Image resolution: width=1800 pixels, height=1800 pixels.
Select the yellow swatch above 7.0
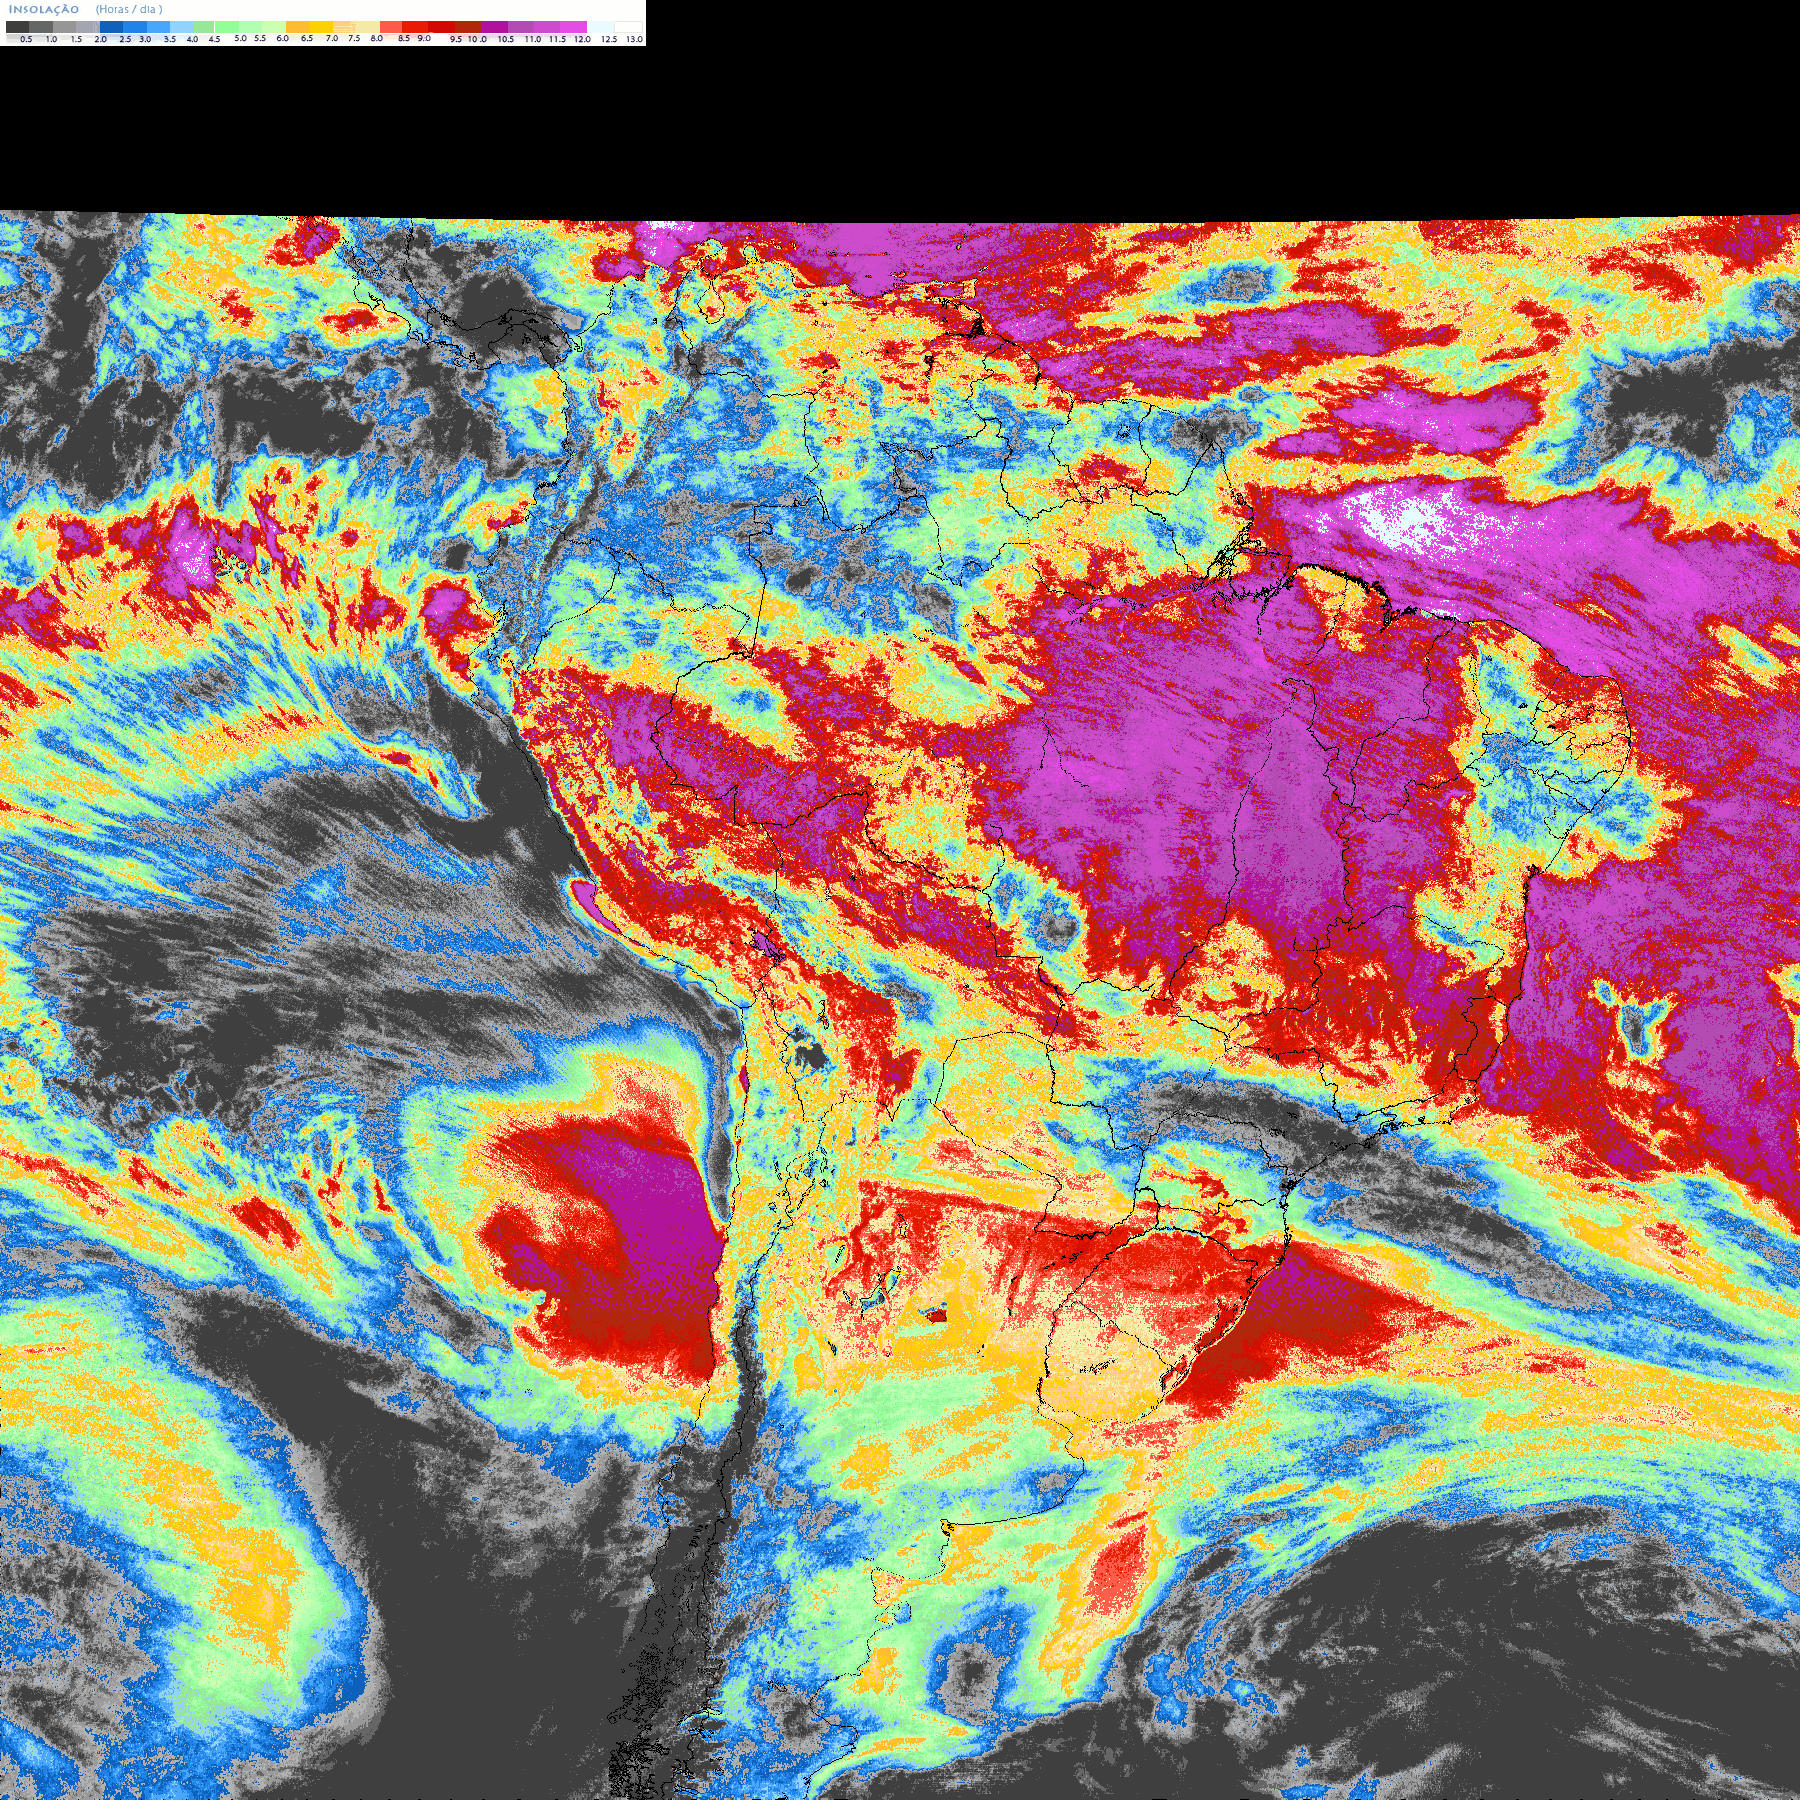tap(321, 27)
